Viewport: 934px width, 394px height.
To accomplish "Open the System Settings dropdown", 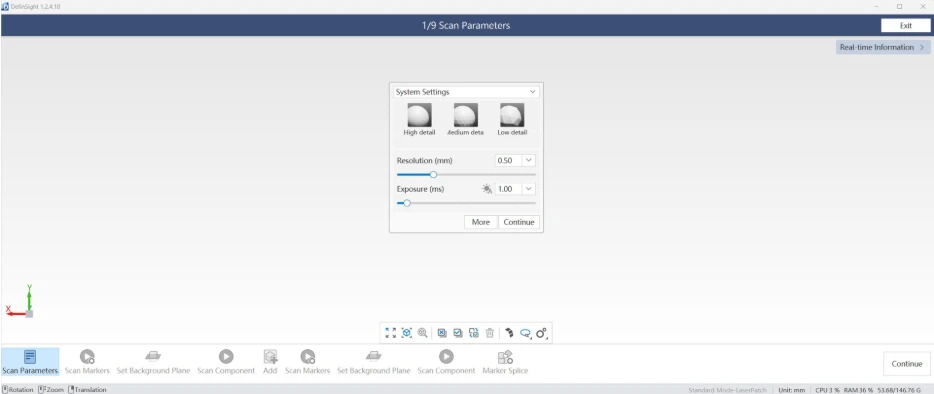I will (466, 92).
